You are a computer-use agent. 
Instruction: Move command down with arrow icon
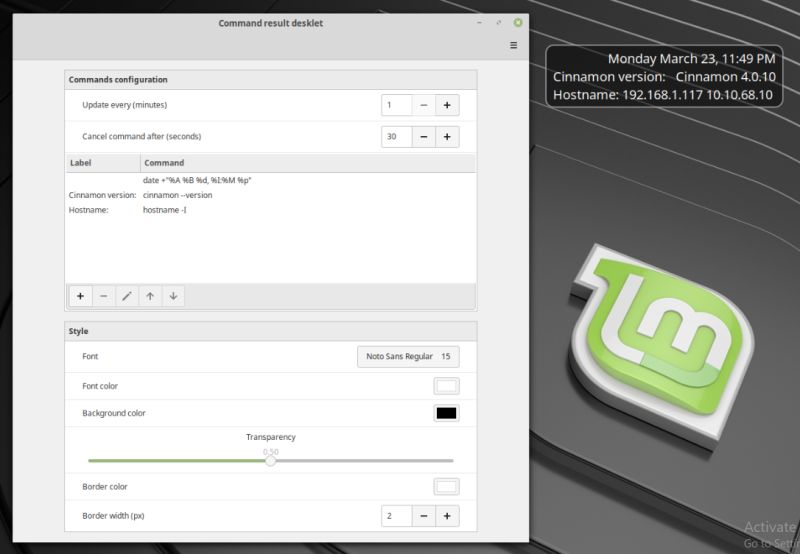tap(173, 296)
